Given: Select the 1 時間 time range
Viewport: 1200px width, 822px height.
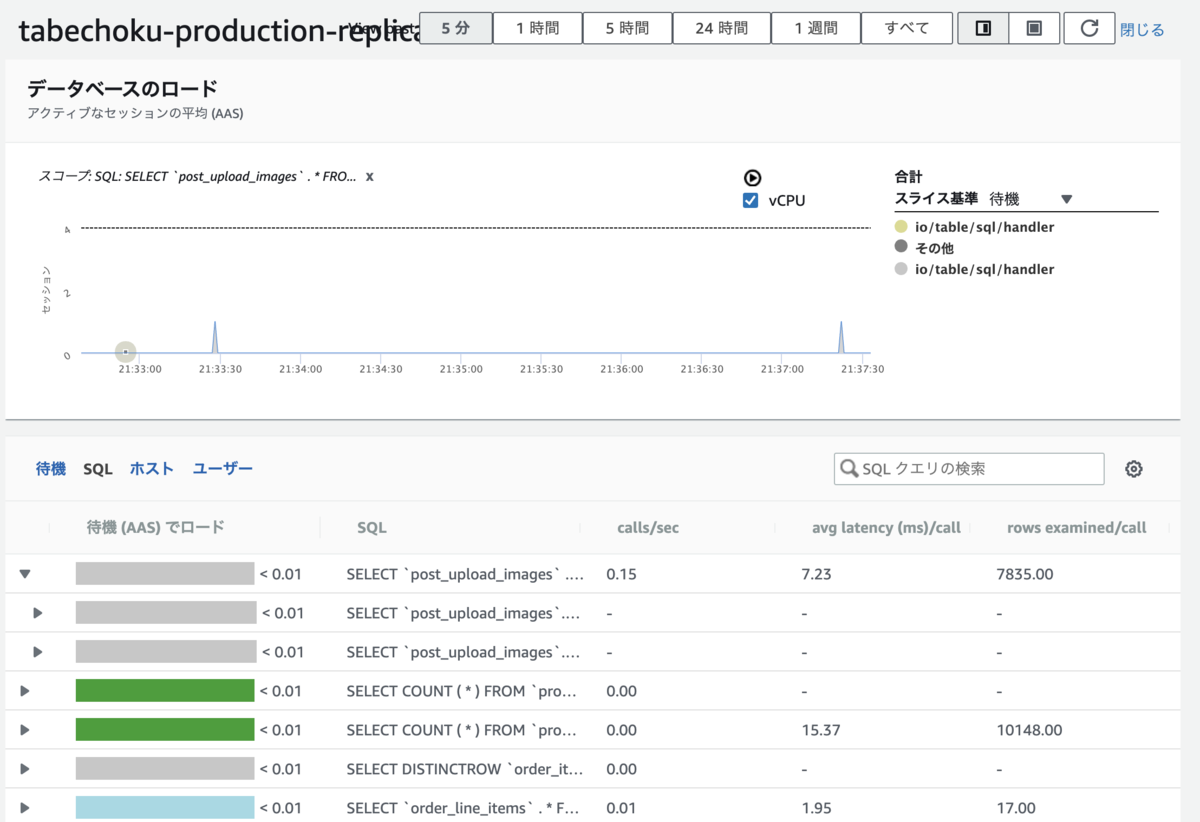Looking at the screenshot, I should click(x=537, y=28).
